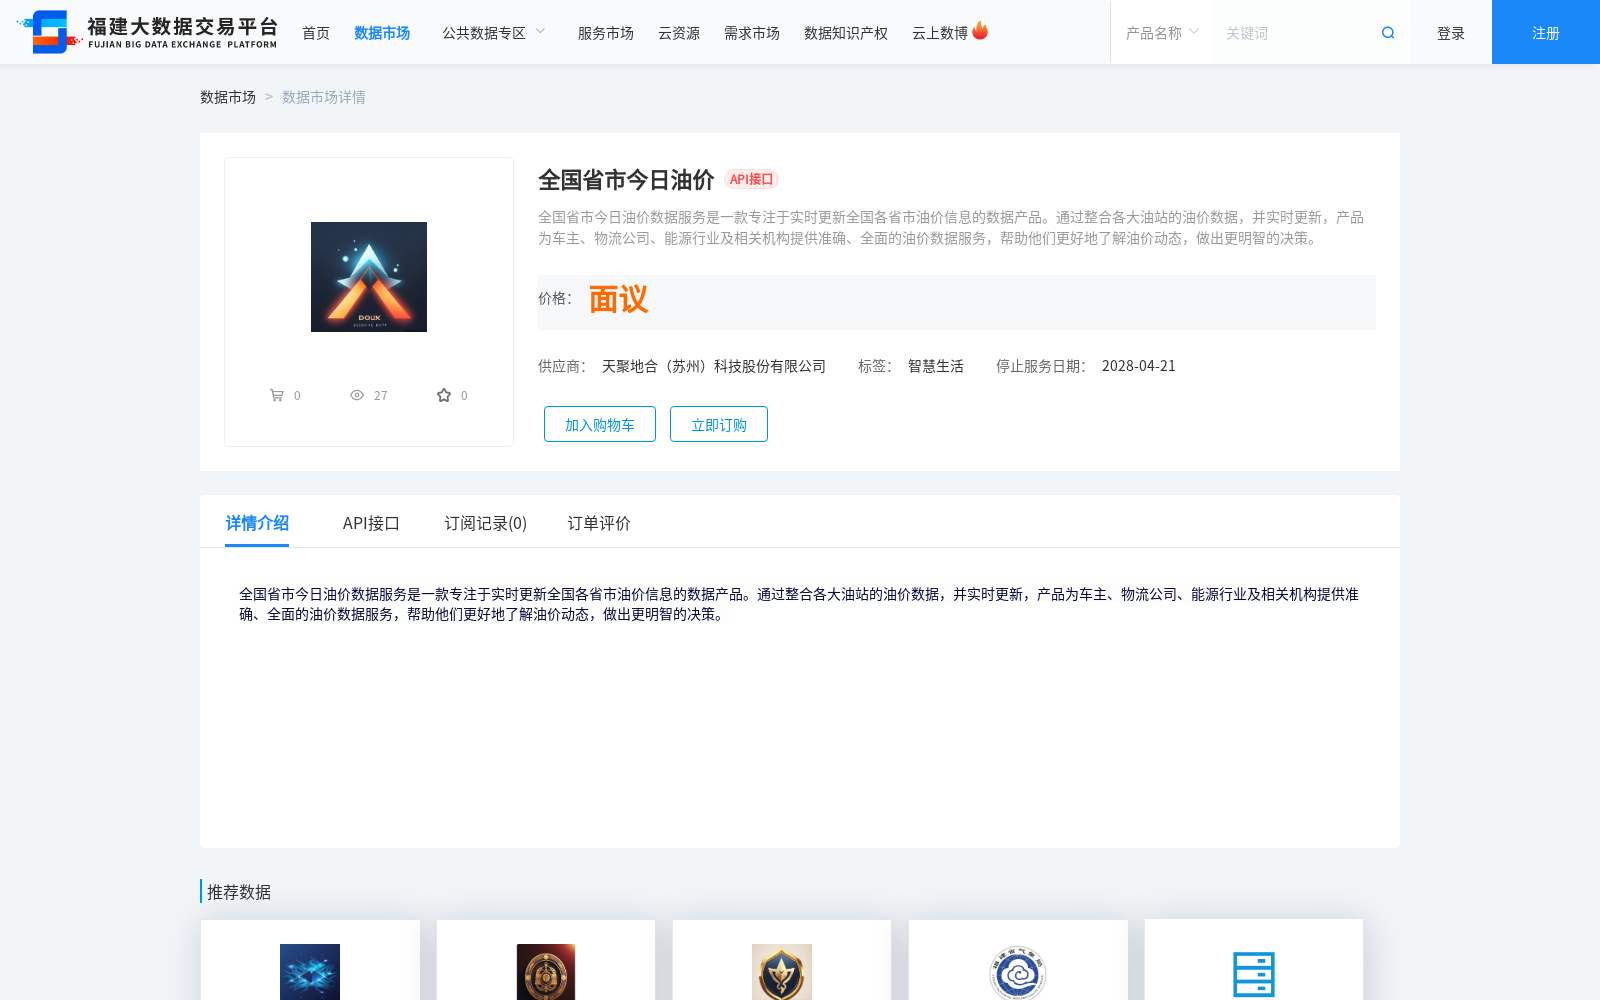Open the blue database icon recommended item
Viewport: 1600px width, 1000px height.
pyautogui.click(x=1253, y=973)
